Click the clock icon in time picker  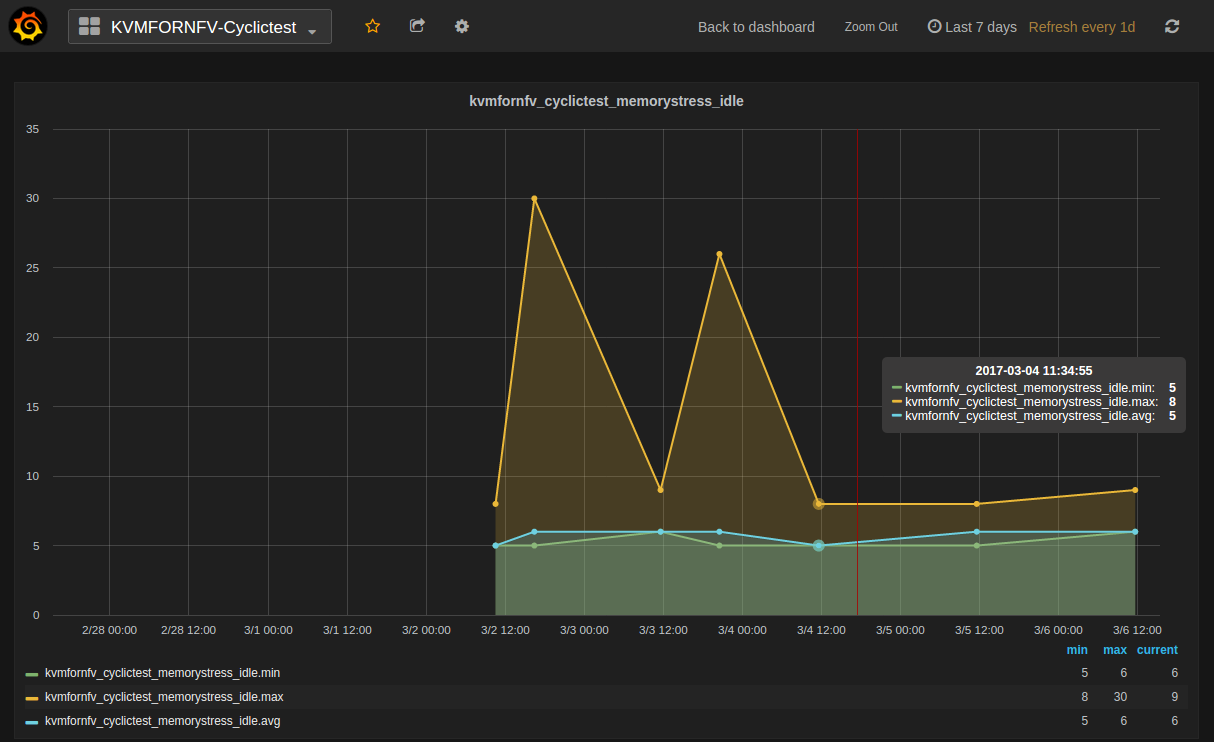coord(934,27)
